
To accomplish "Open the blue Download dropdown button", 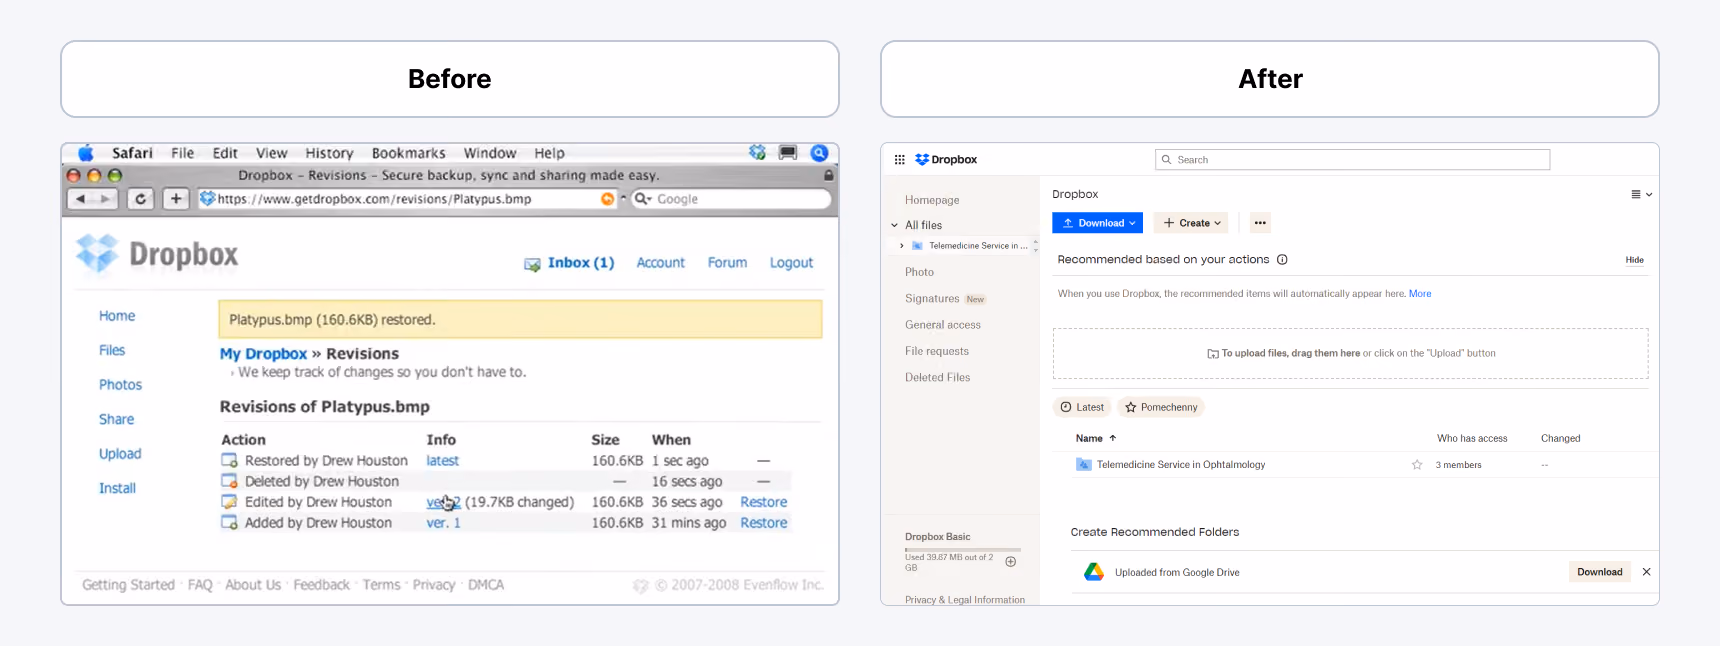I will pyautogui.click(x=1097, y=223).
